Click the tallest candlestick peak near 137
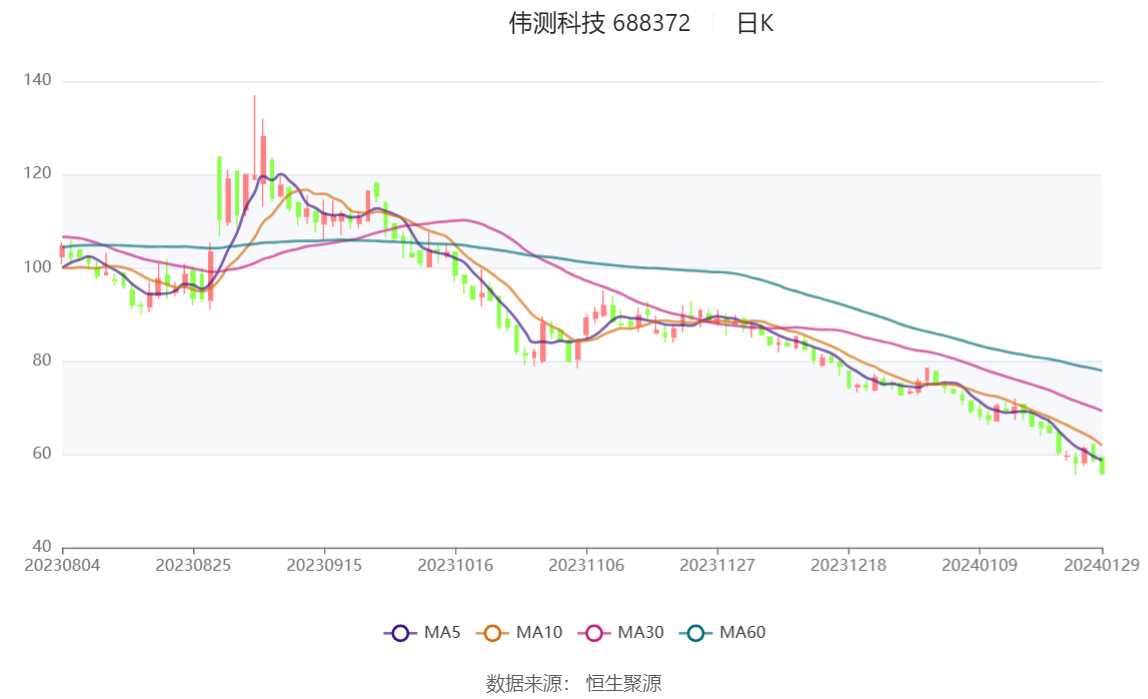The height and width of the screenshot is (699, 1148). (255, 139)
